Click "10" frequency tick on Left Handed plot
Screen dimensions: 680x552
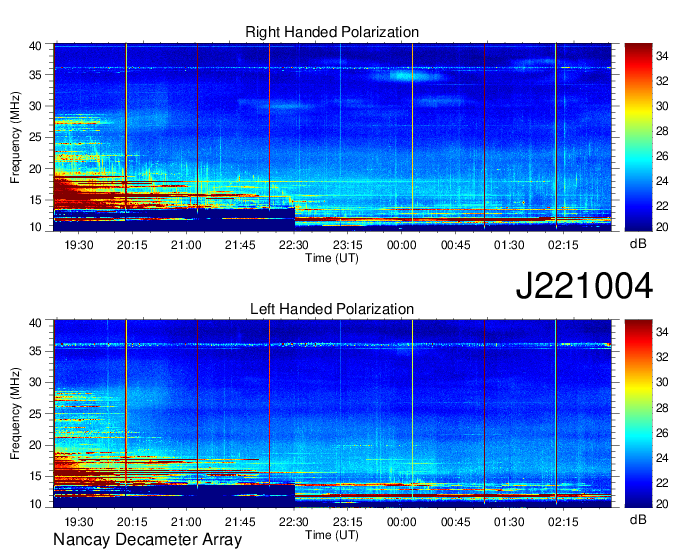point(35,504)
